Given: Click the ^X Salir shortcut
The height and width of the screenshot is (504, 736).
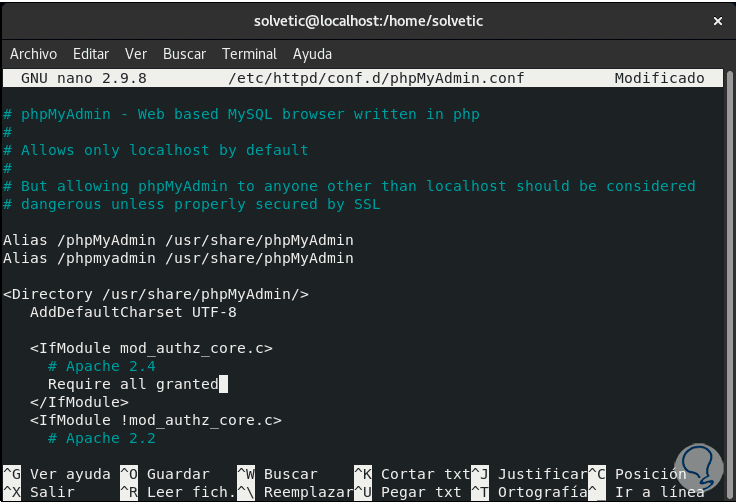Looking at the screenshot, I should 39,492.
